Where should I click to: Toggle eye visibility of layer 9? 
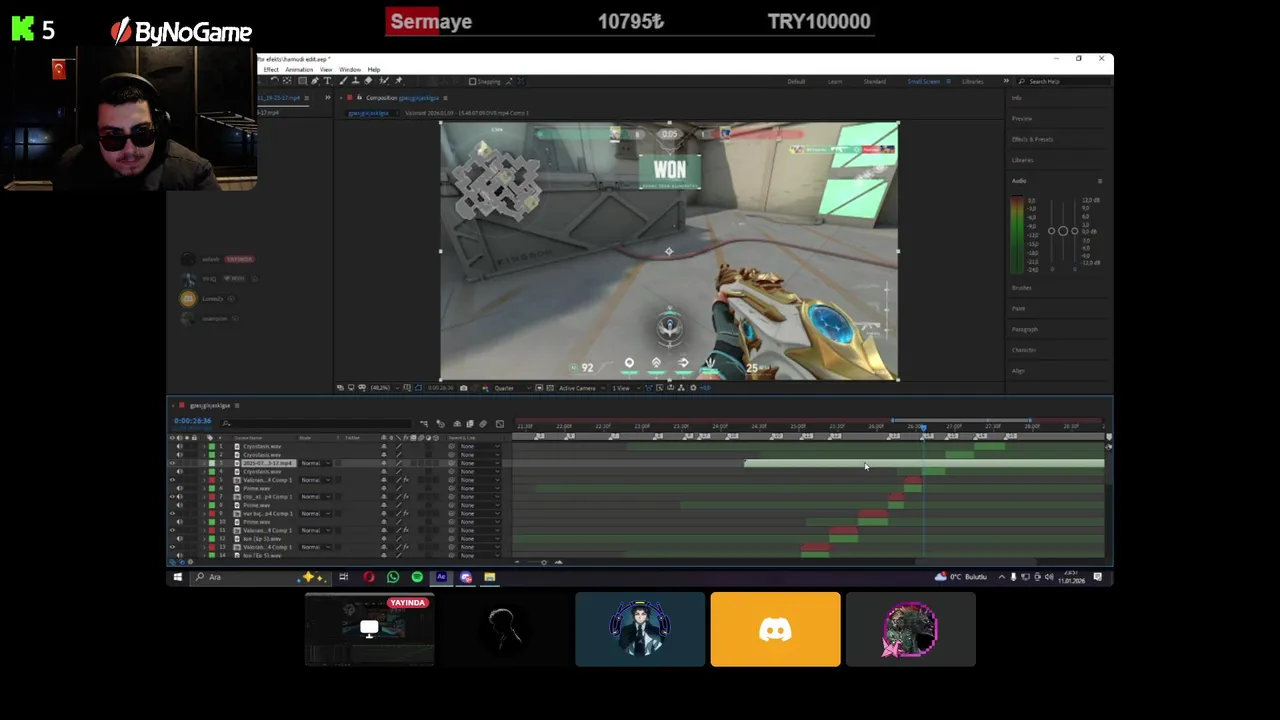click(172, 513)
